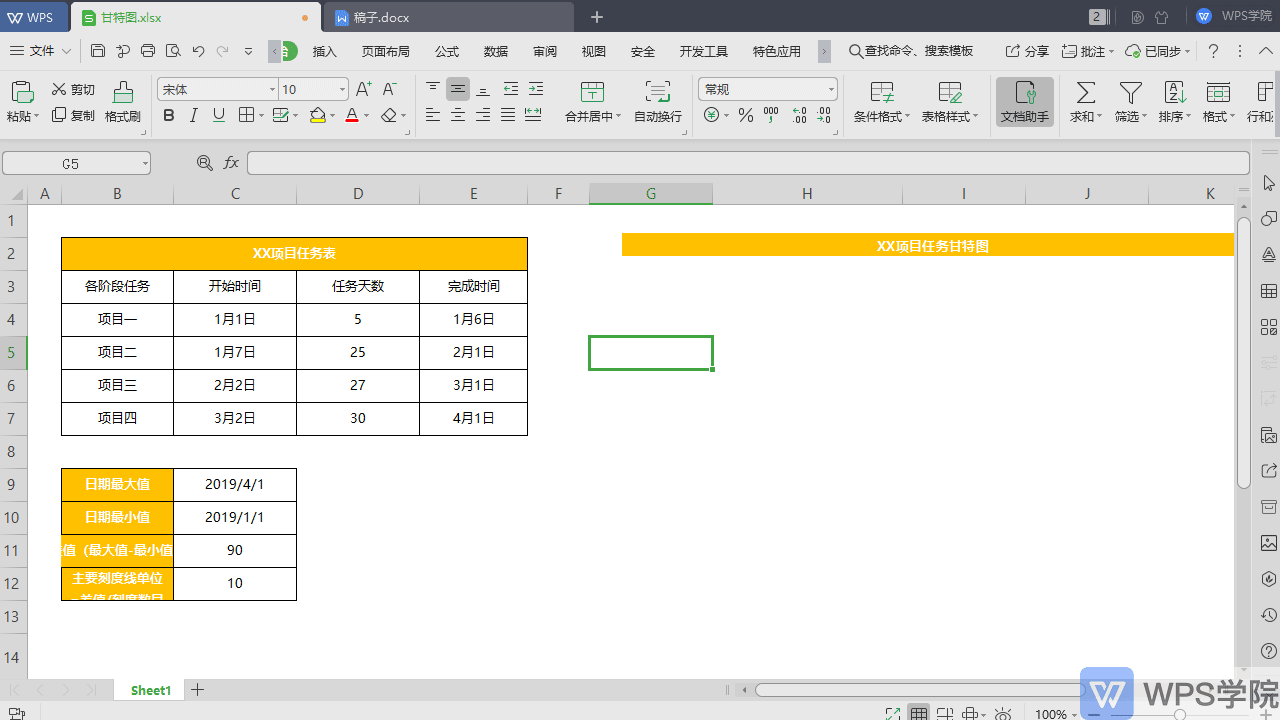Toggle Italic formatting
Viewport: 1280px width, 720px height.
[x=194, y=116]
